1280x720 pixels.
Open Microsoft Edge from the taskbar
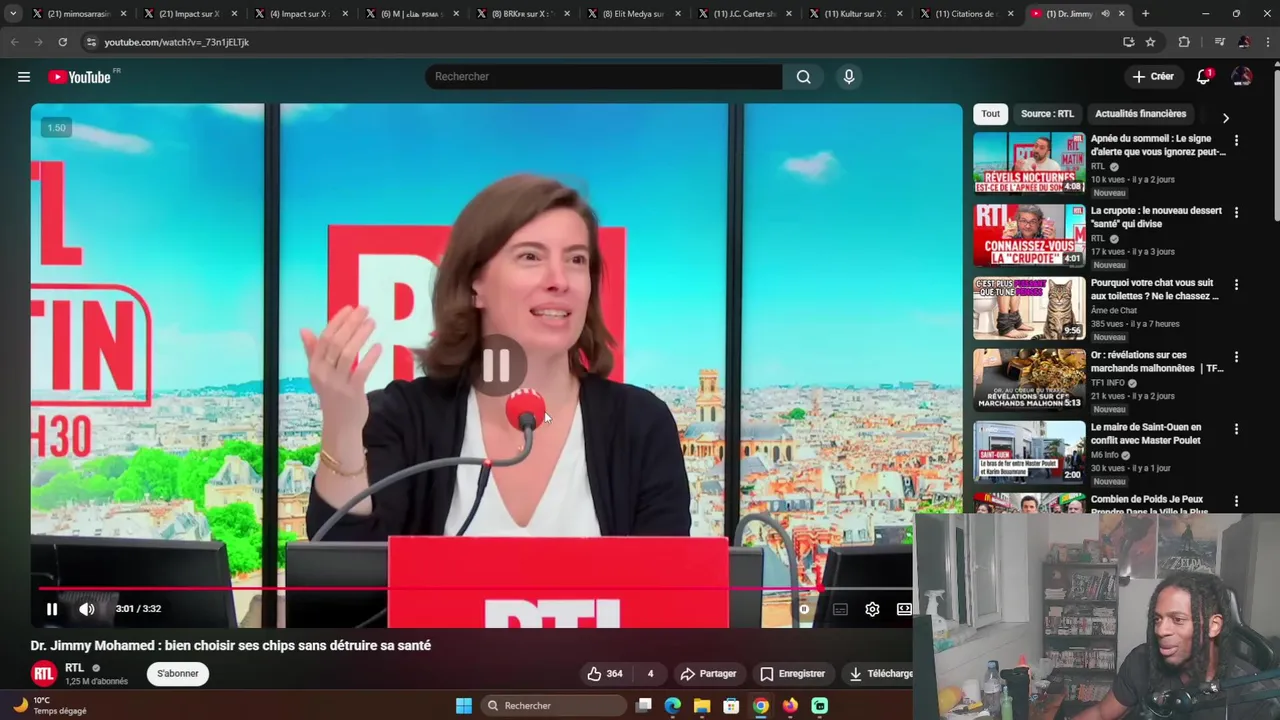tap(672, 706)
